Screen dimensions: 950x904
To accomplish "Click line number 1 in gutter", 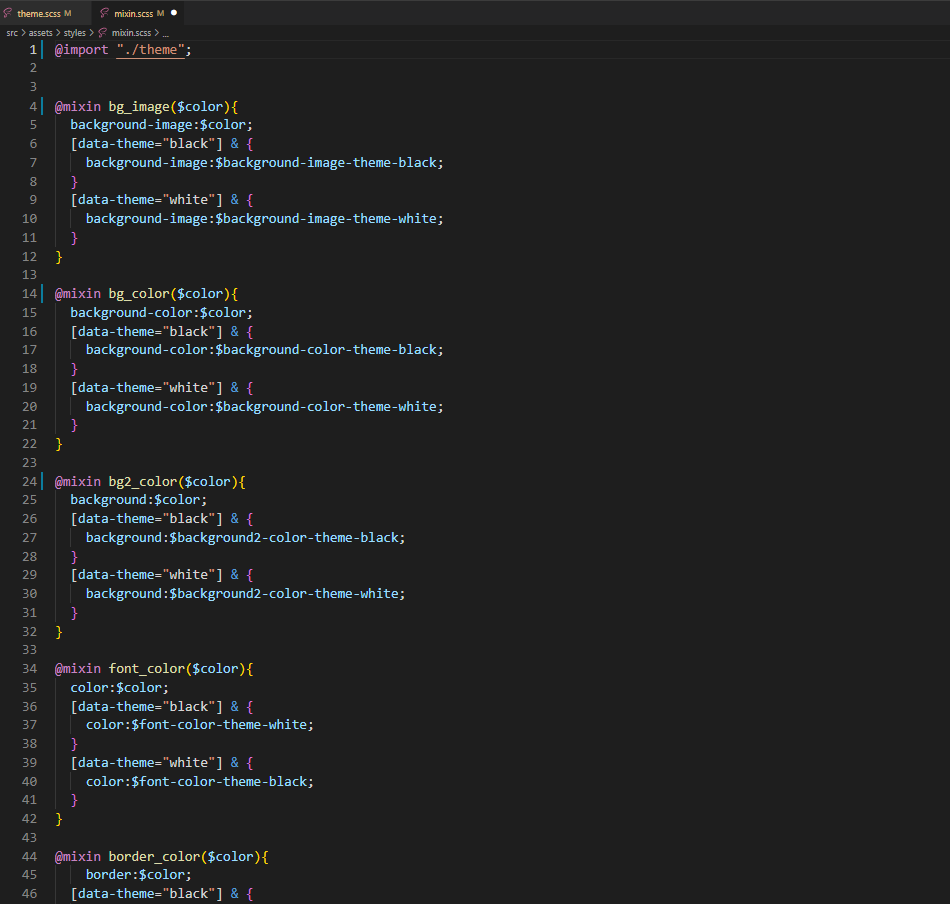I will tap(33, 50).
